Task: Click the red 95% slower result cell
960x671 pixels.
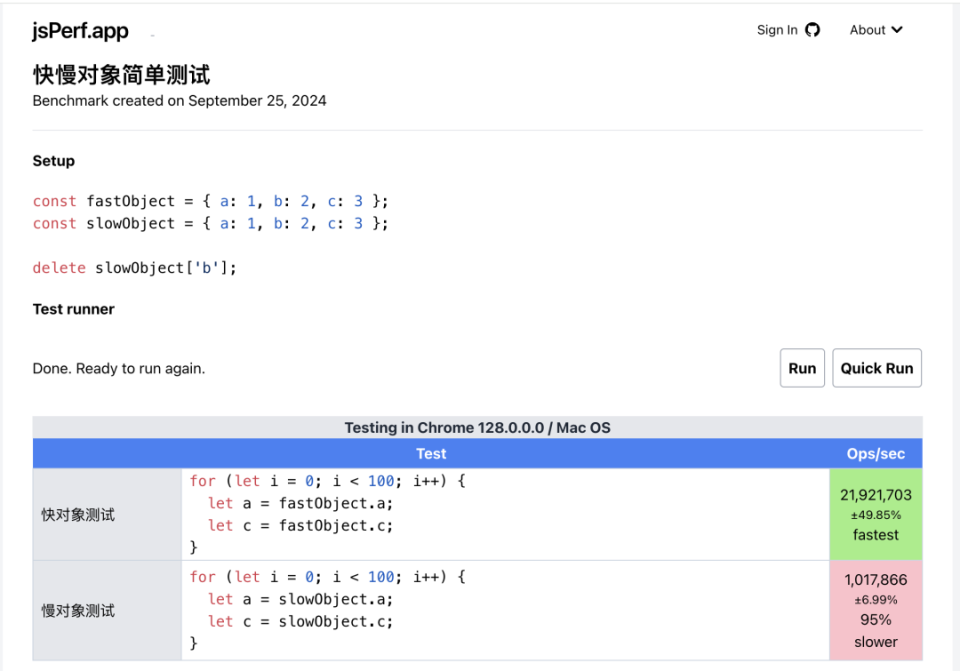Action: (875, 610)
